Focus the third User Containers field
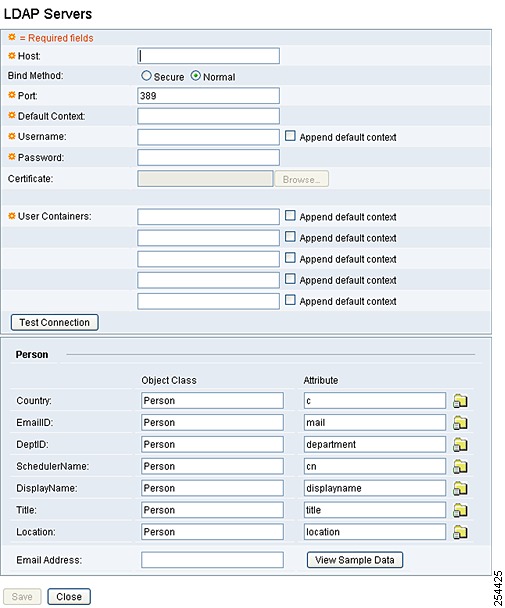The height and width of the screenshot is (608, 505). pyautogui.click(x=208, y=259)
